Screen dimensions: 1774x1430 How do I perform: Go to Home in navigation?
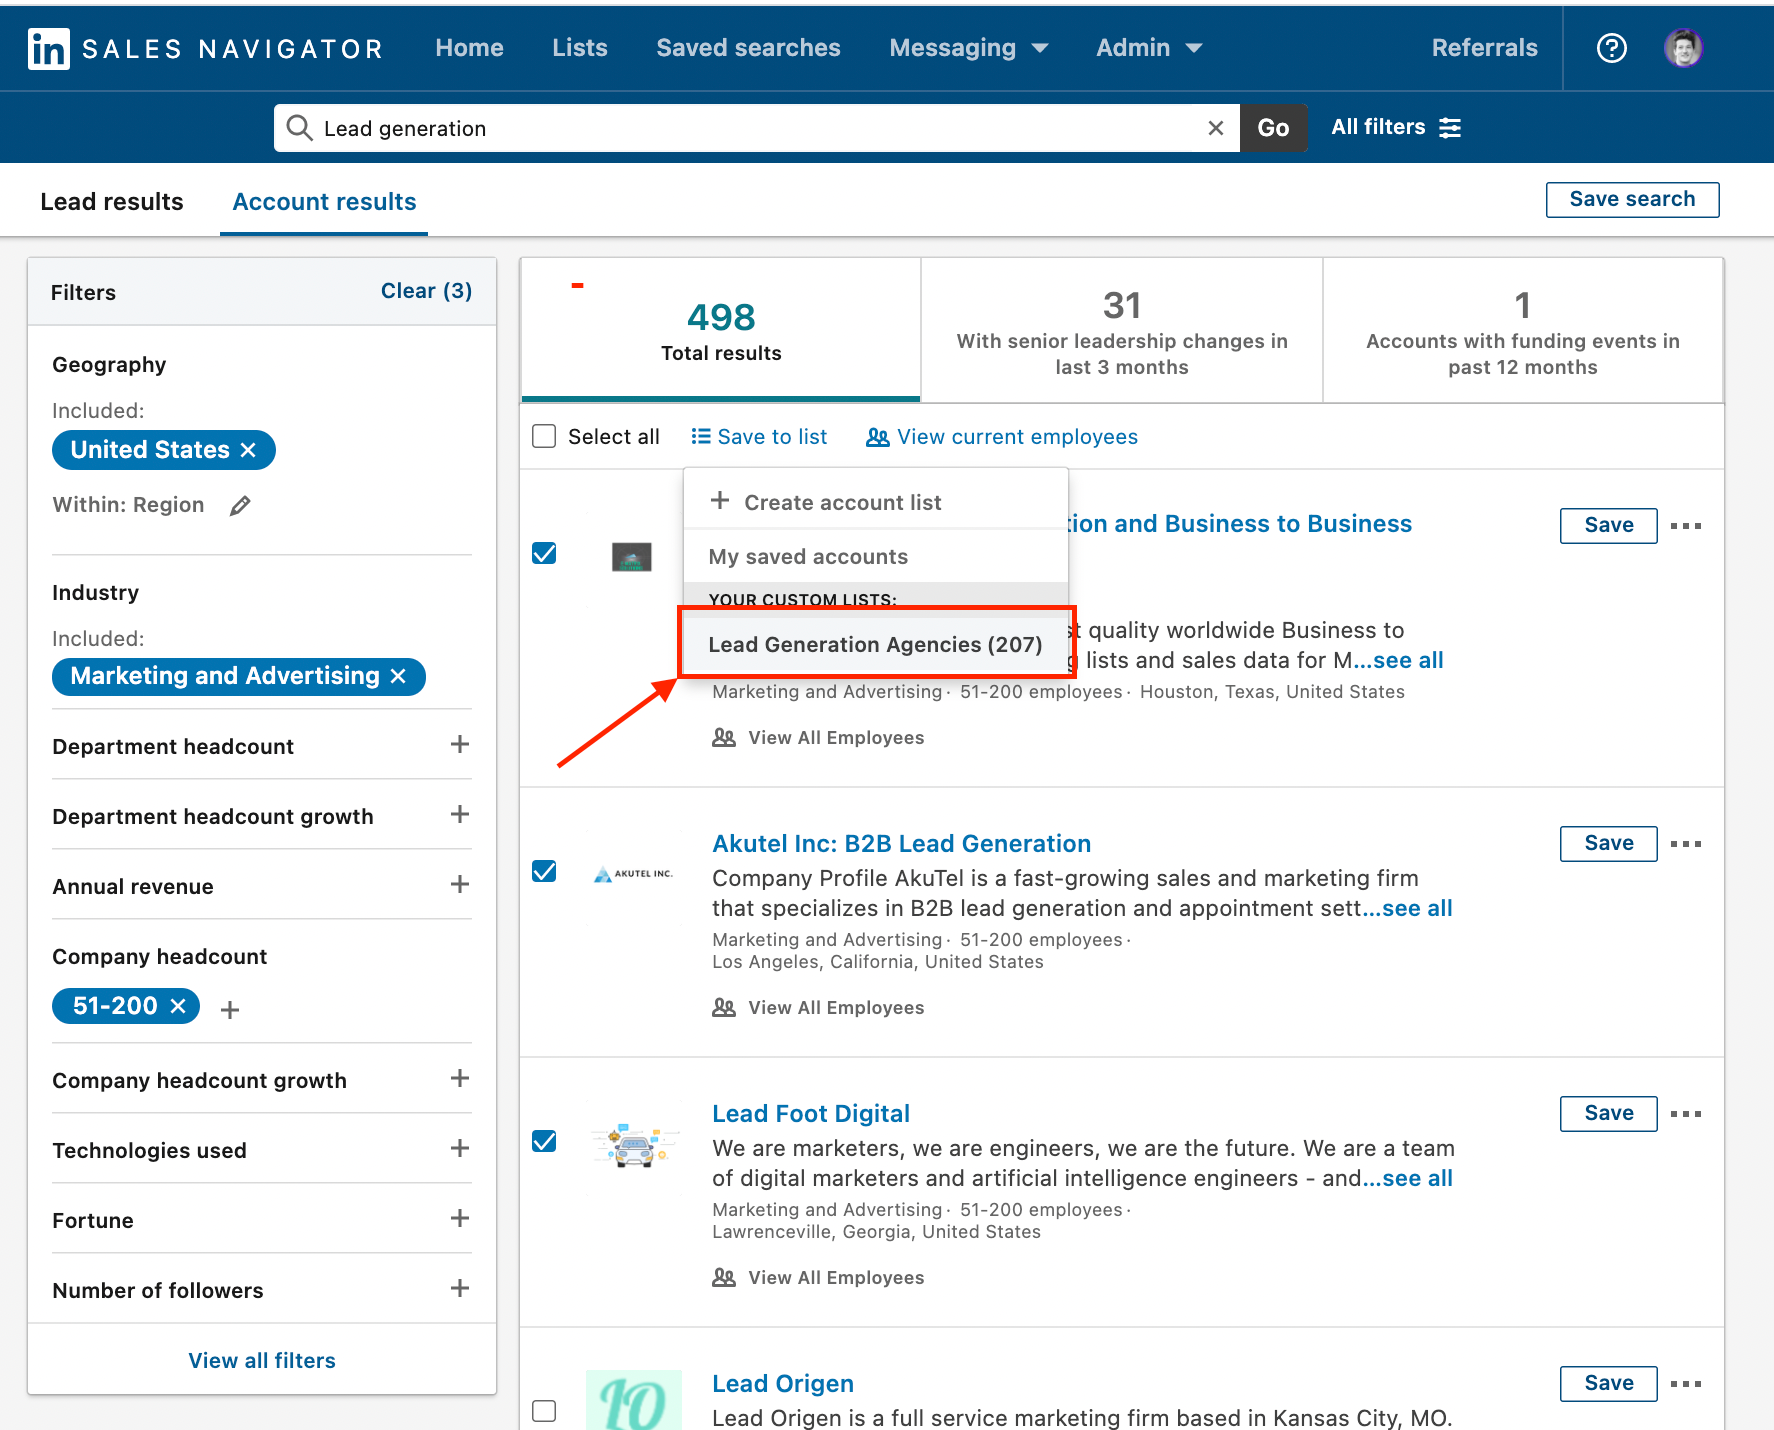click(469, 48)
